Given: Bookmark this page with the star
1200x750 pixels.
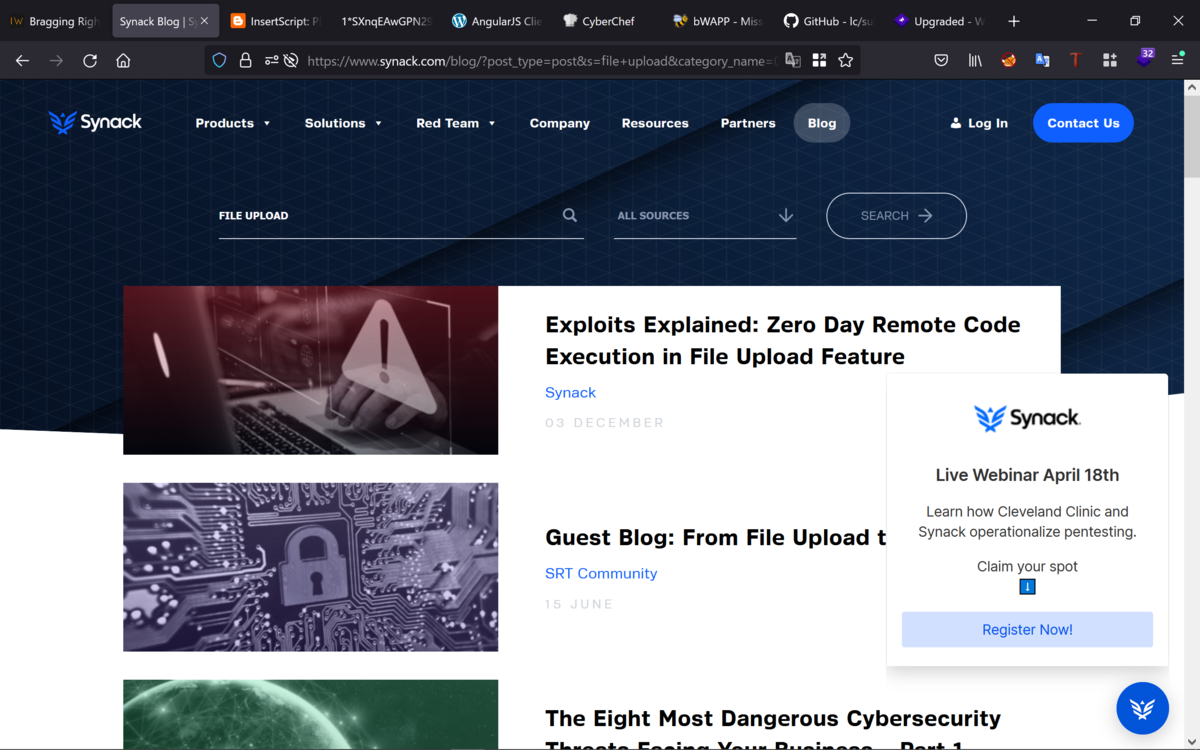Looking at the screenshot, I should pos(846,61).
